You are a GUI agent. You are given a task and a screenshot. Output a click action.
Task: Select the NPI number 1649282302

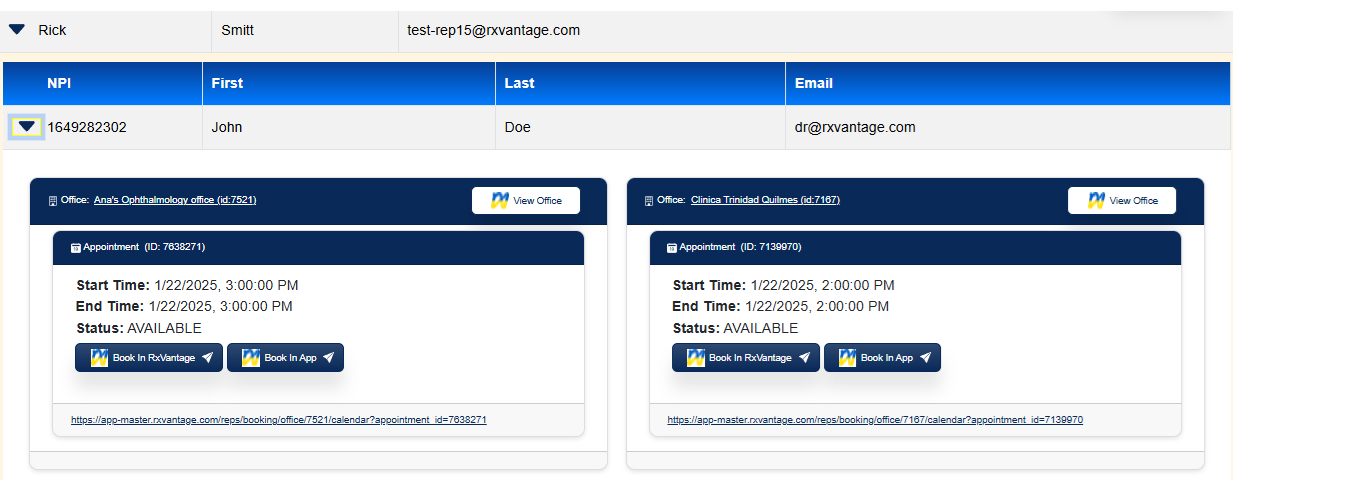(x=87, y=127)
